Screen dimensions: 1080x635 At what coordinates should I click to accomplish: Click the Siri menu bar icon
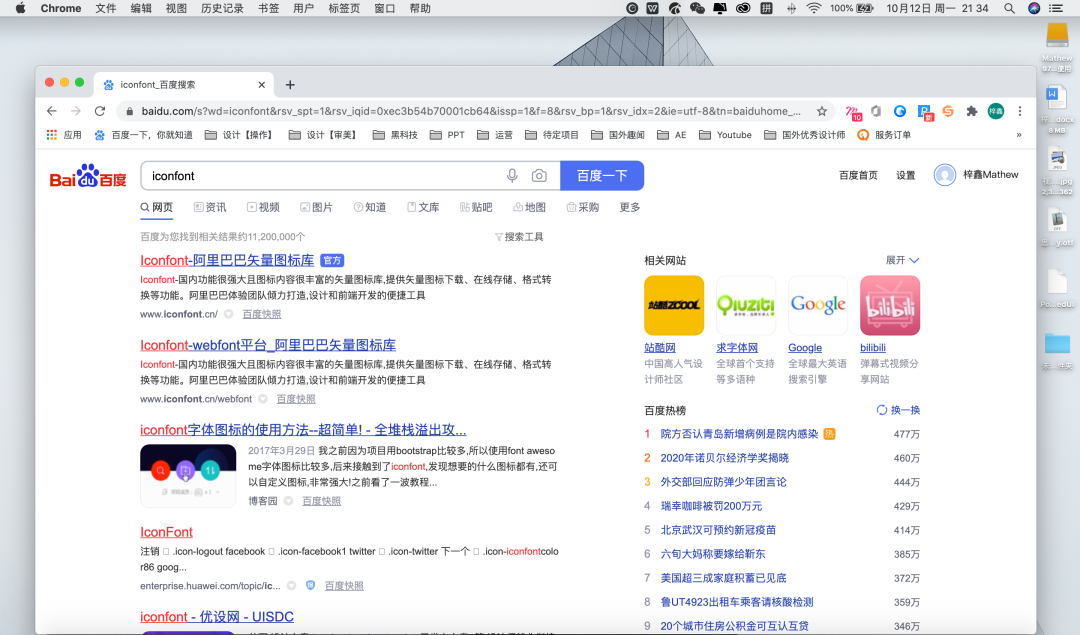[1034, 8]
